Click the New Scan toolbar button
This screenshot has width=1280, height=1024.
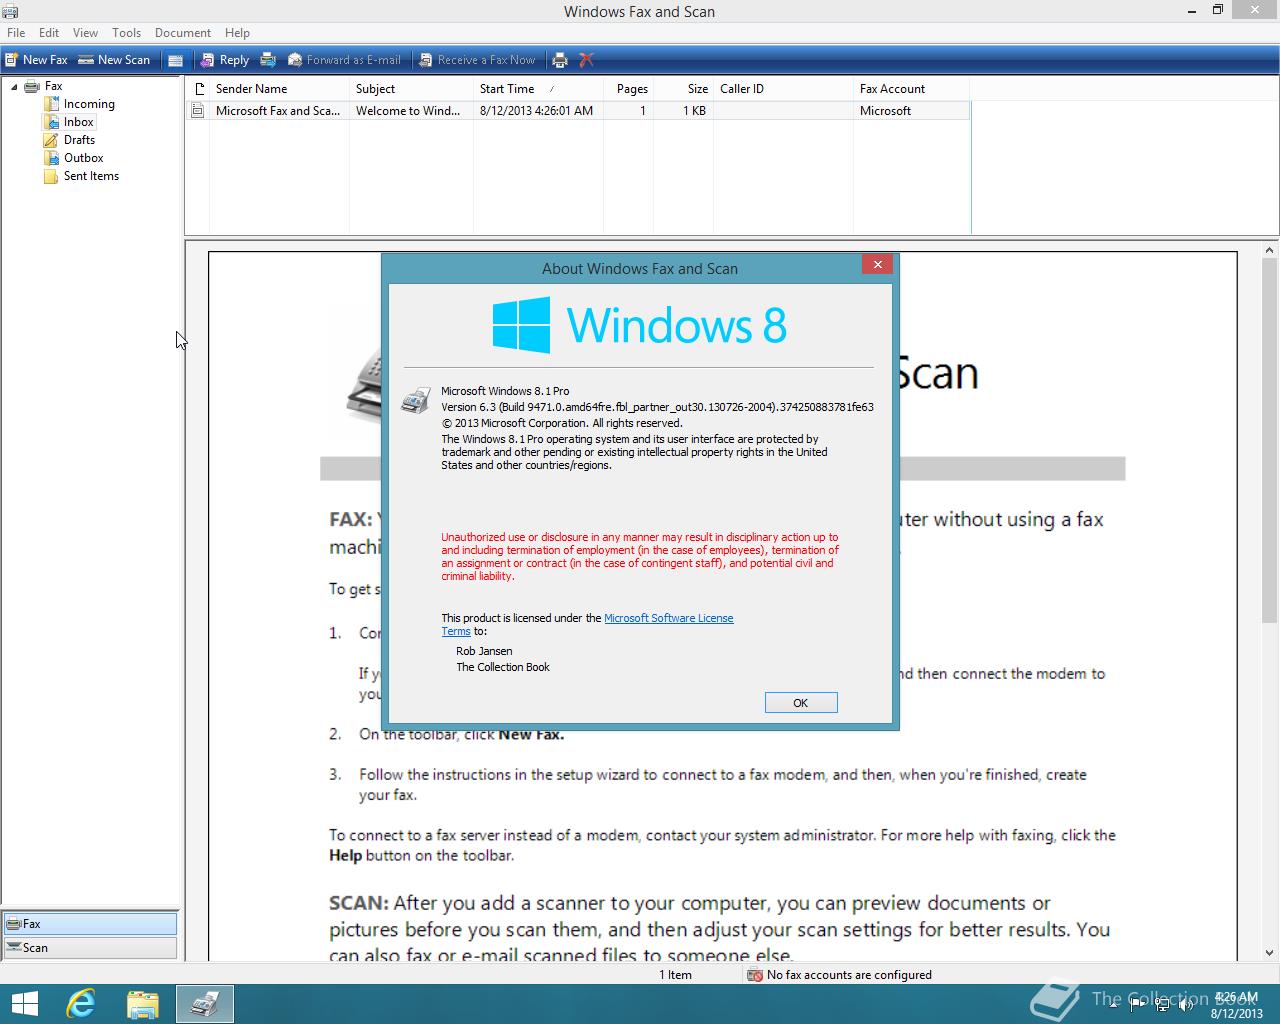114,60
